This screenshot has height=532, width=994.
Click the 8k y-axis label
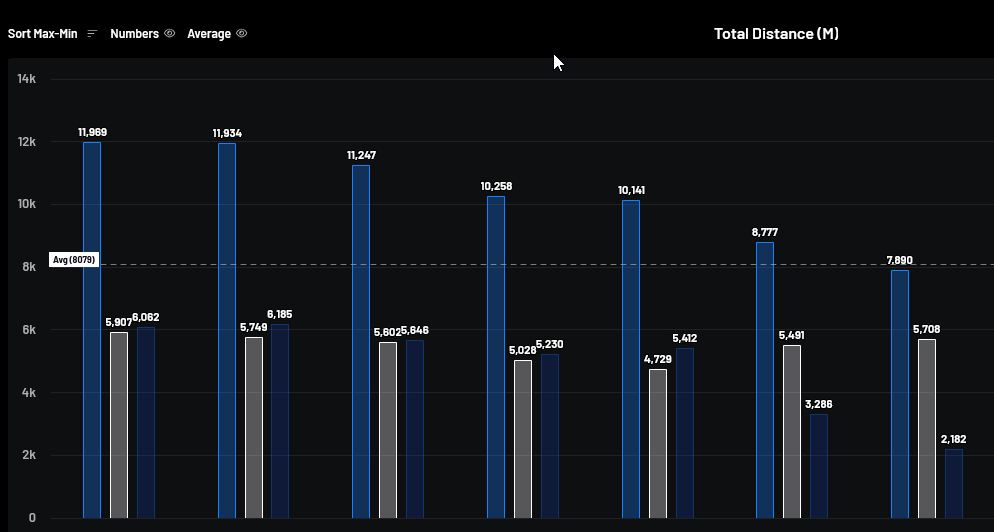(x=30, y=267)
